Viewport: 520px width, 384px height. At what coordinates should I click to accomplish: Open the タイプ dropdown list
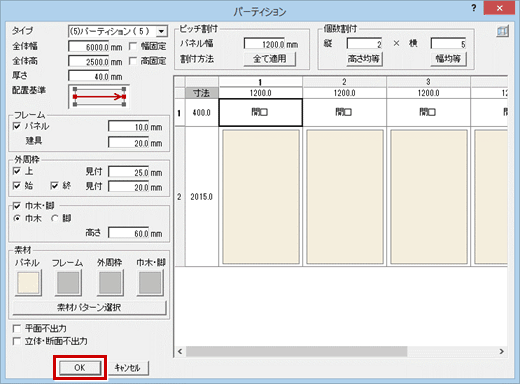[162, 31]
